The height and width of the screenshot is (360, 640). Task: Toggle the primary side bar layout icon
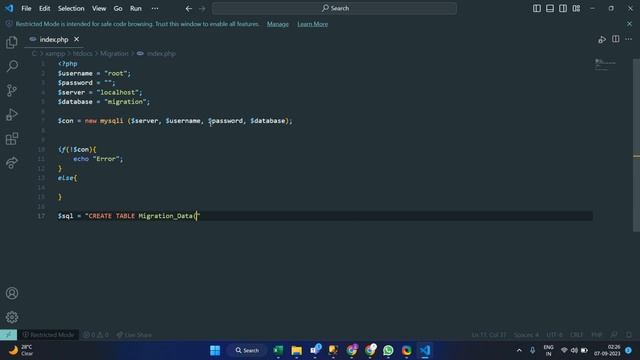tap(537, 8)
